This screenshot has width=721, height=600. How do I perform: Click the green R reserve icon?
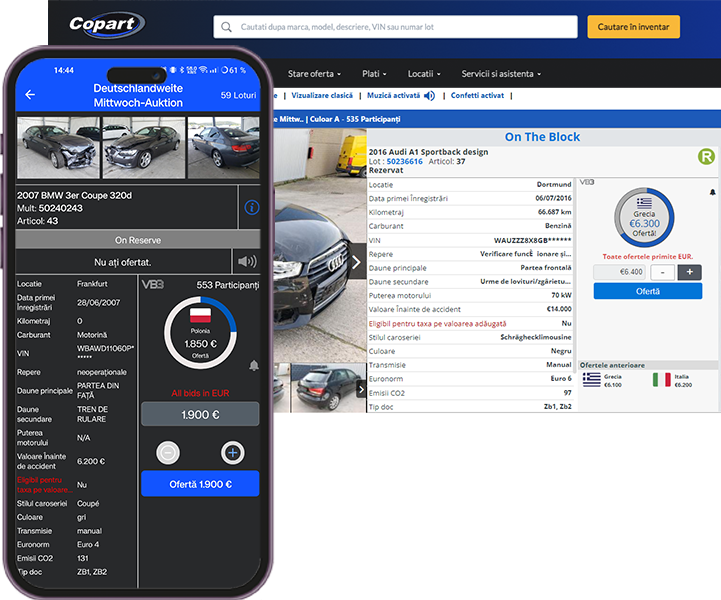click(706, 156)
